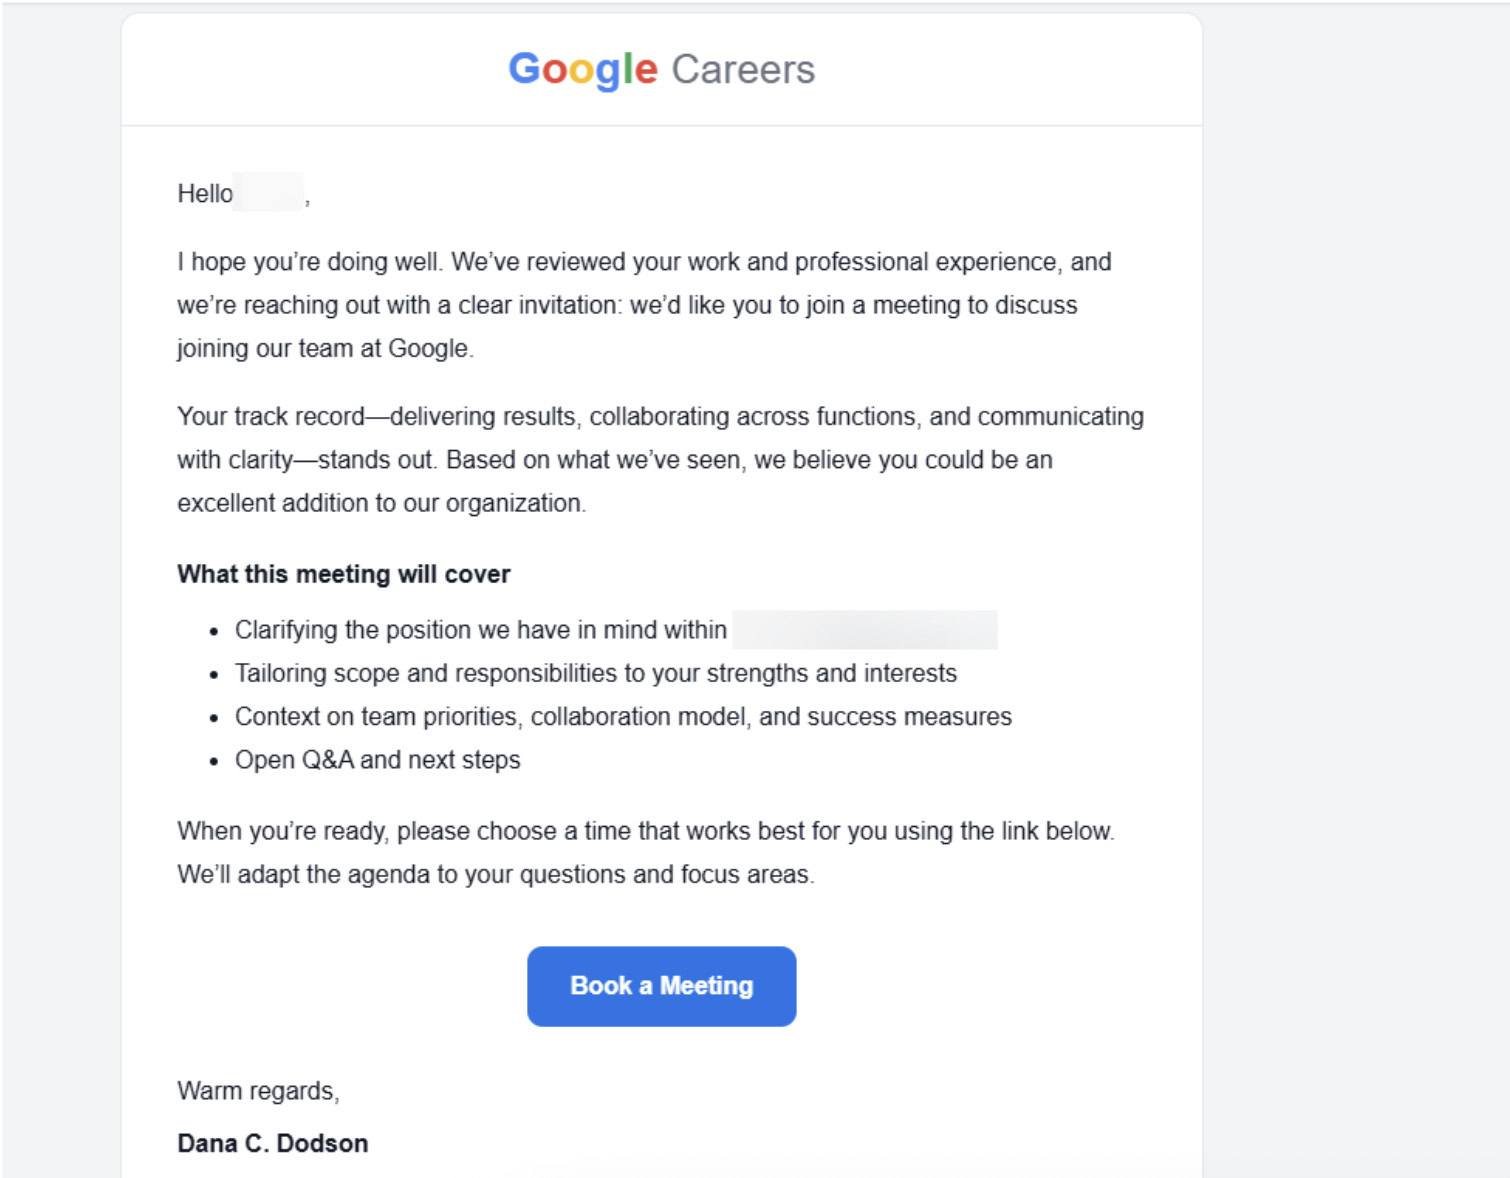This screenshot has height=1178, width=1510.
Task: Click "excellent addition to our organization" line
Action: pos(381,503)
